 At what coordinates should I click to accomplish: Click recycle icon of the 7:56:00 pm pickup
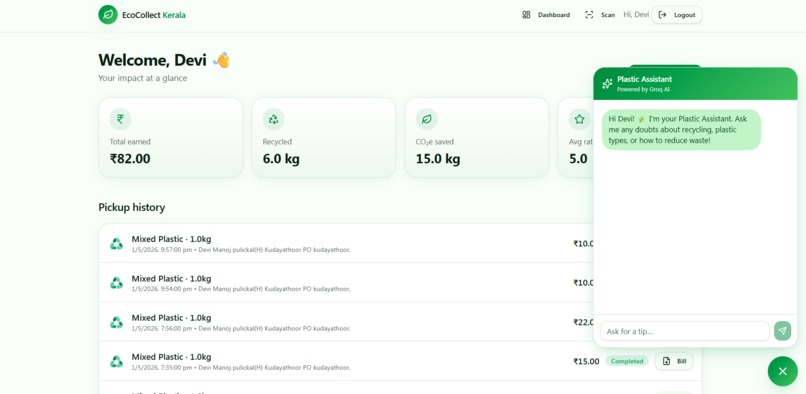click(117, 323)
